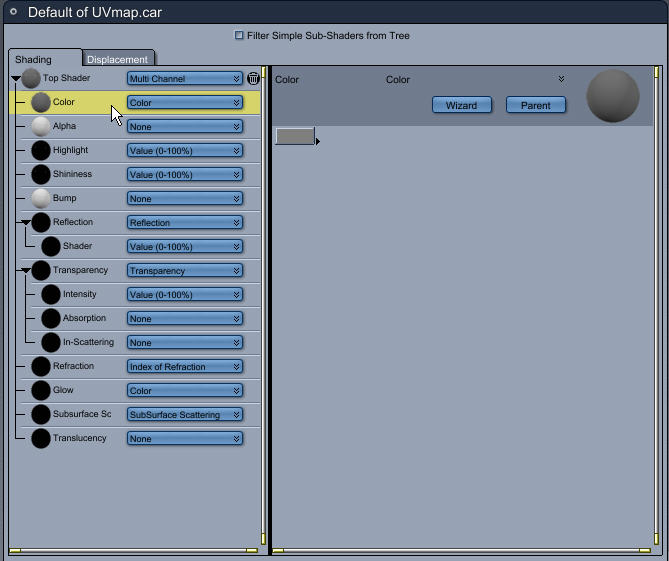Collapse the Reflection tree node
669x561 pixels.
(26, 222)
